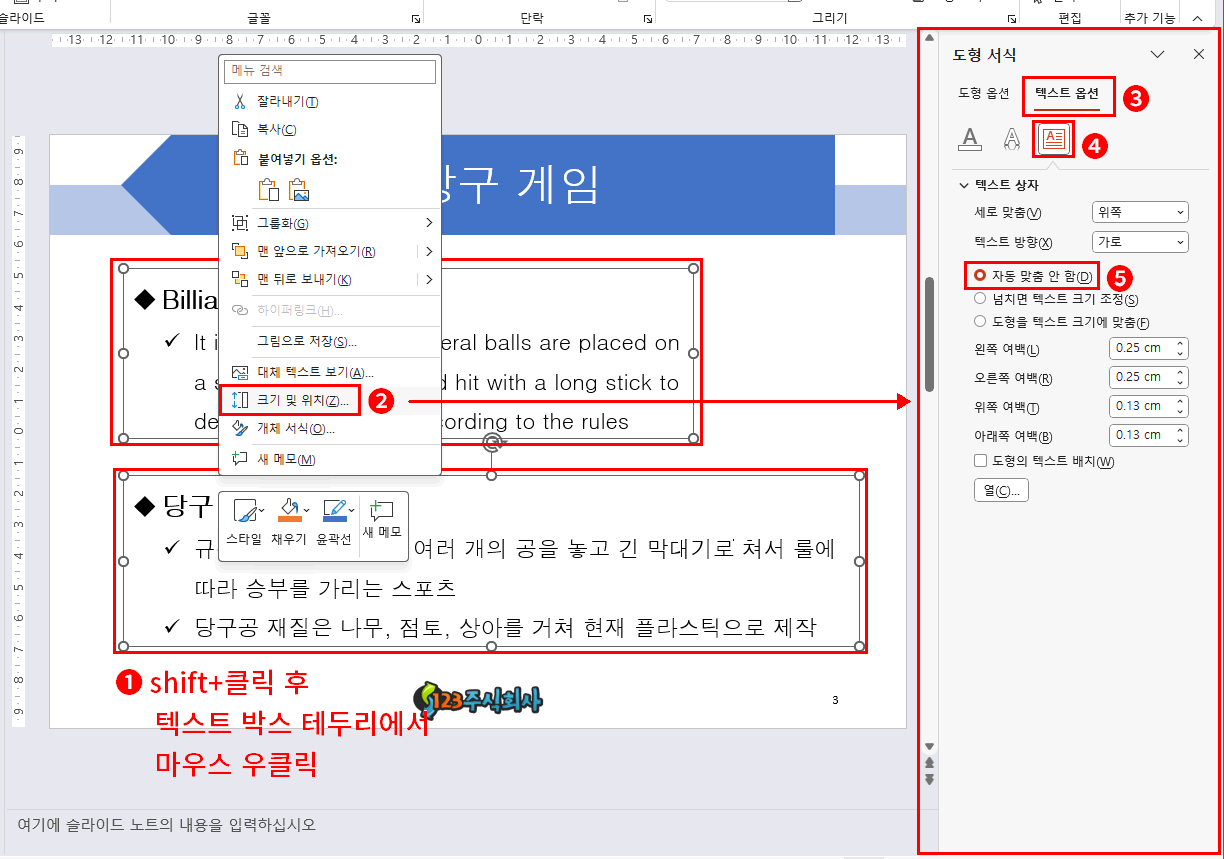Click the scroll up arrow of slide area
This screenshot has width=1224, height=859.
tap(929, 38)
